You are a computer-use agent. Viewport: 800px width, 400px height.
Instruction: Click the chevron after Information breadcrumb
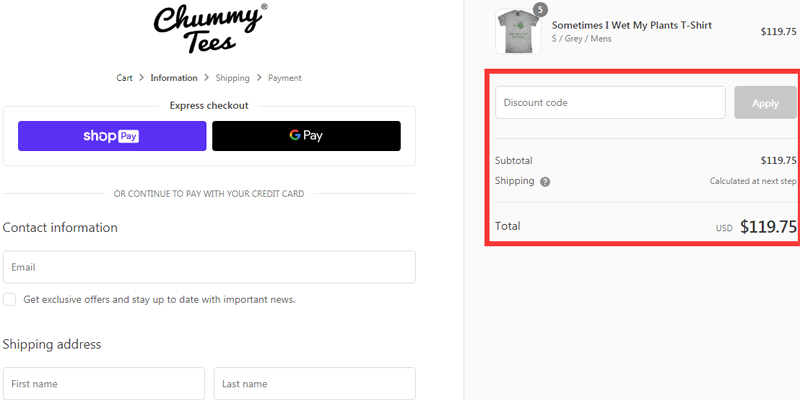pos(206,78)
